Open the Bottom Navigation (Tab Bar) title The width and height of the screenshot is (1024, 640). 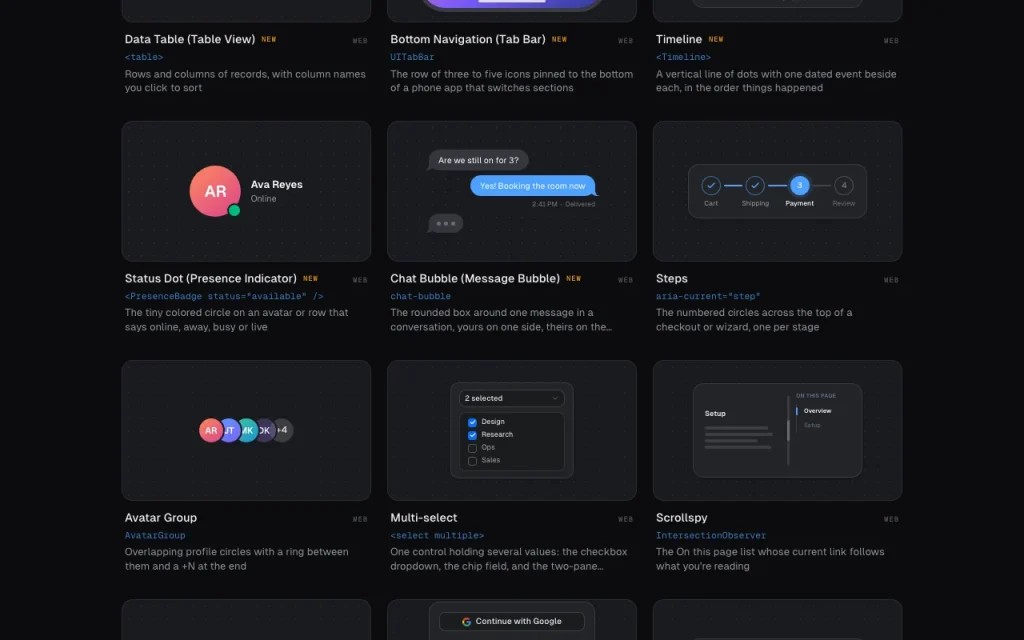coord(468,39)
